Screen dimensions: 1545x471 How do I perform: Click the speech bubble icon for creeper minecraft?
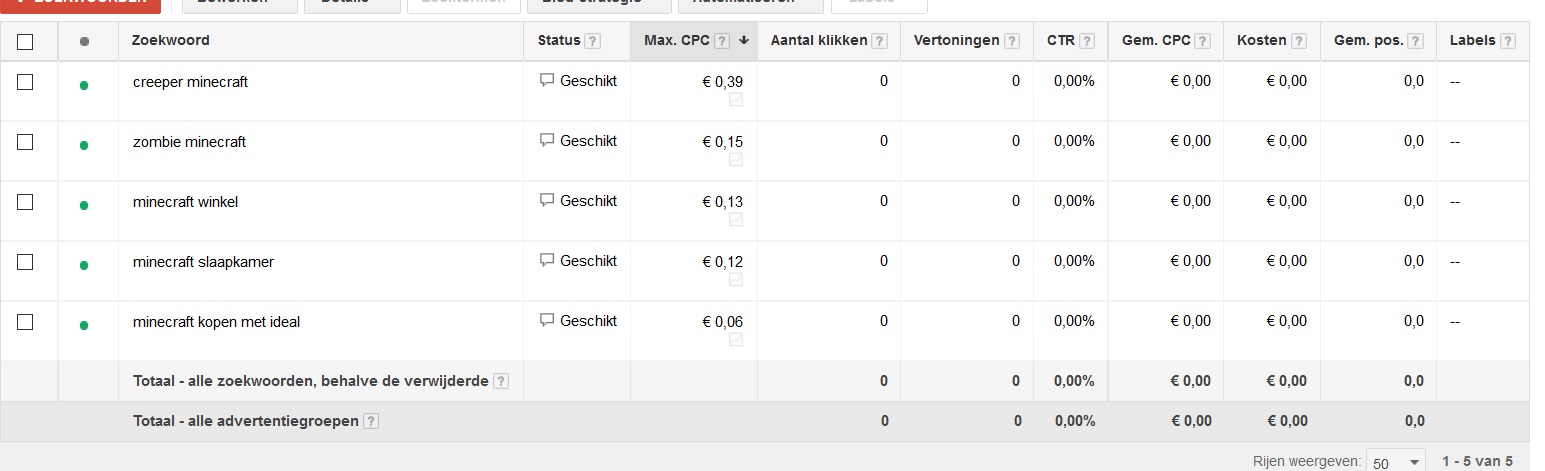click(x=547, y=80)
